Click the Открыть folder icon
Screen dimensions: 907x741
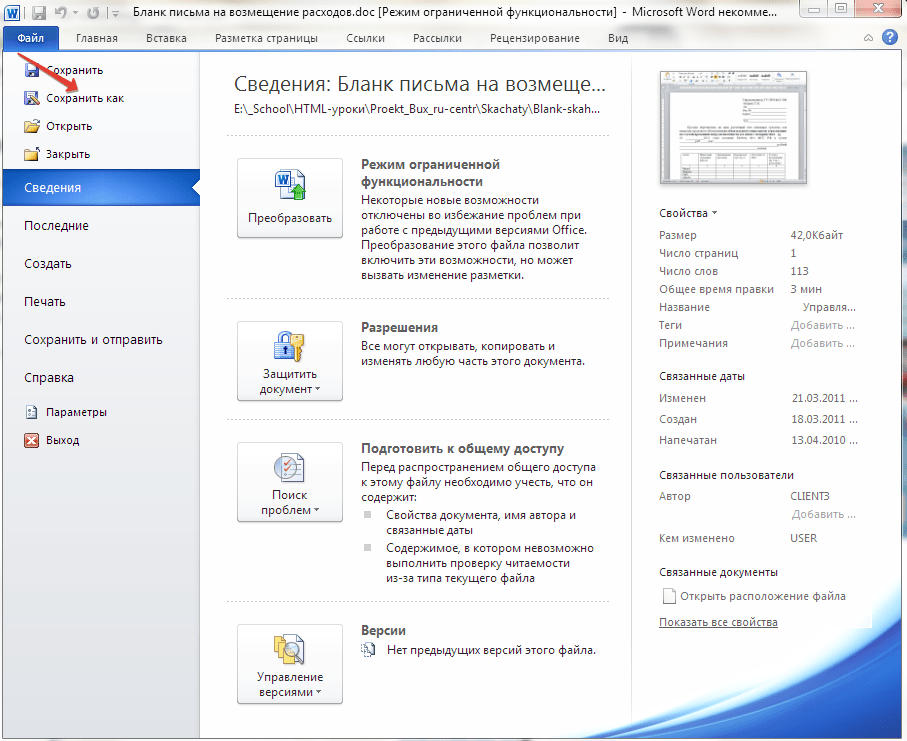pos(32,126)
